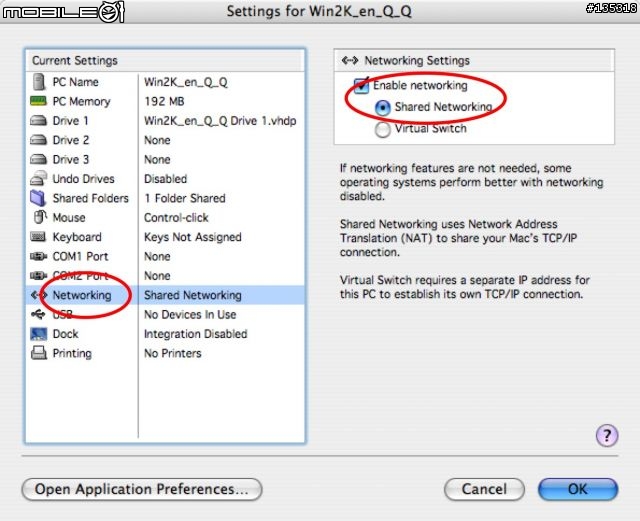Select the COM1 Port setting label
Viewport: 640px width, 521px height.
click(x=80, y=256)
